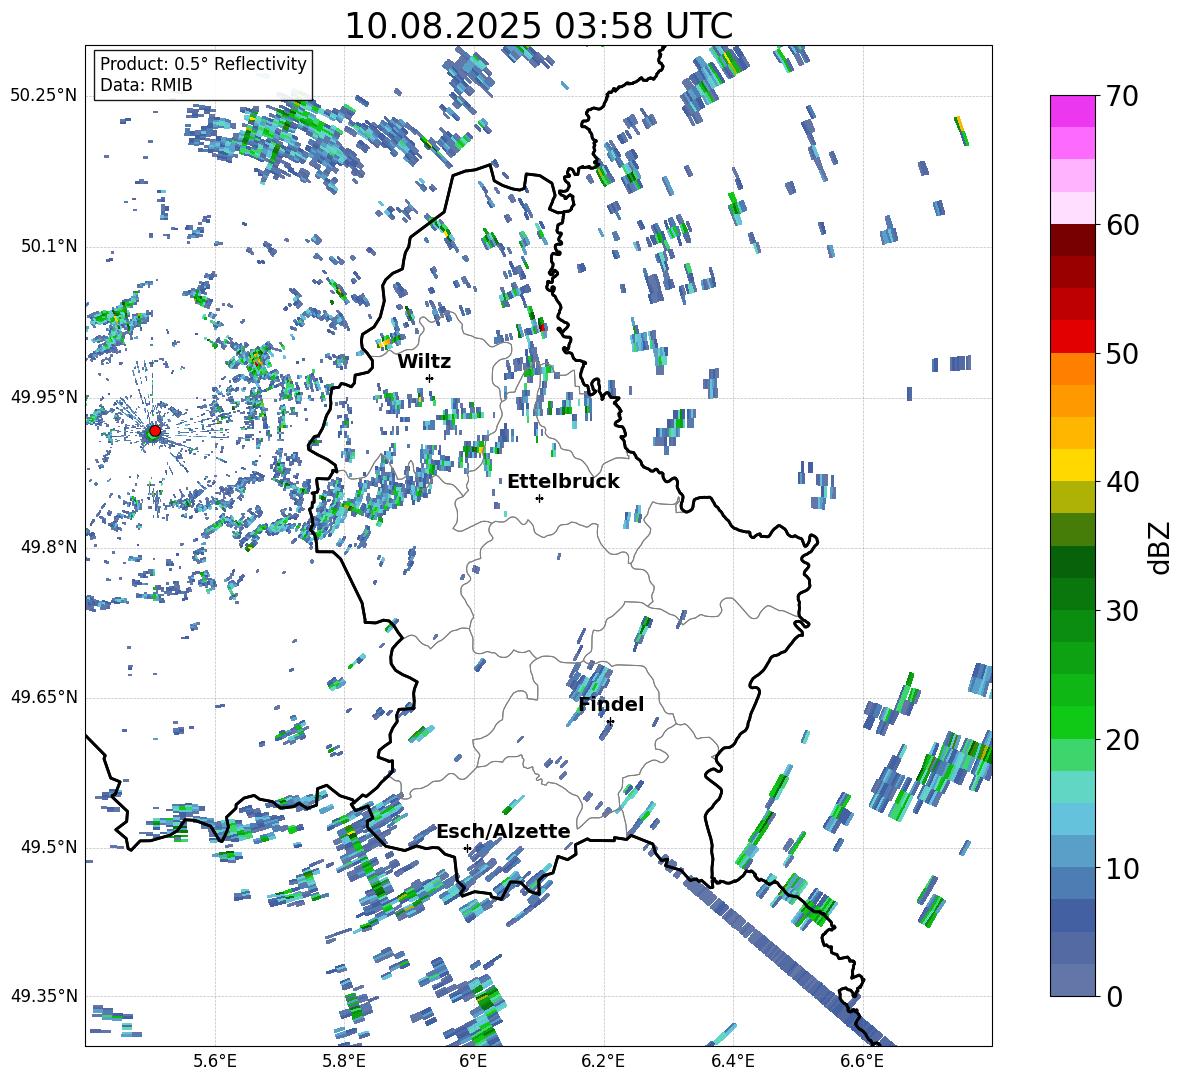Click the 49.35°N latitude label
1184x1081 pixels.
pyautogui.click(x=44, y=996)
